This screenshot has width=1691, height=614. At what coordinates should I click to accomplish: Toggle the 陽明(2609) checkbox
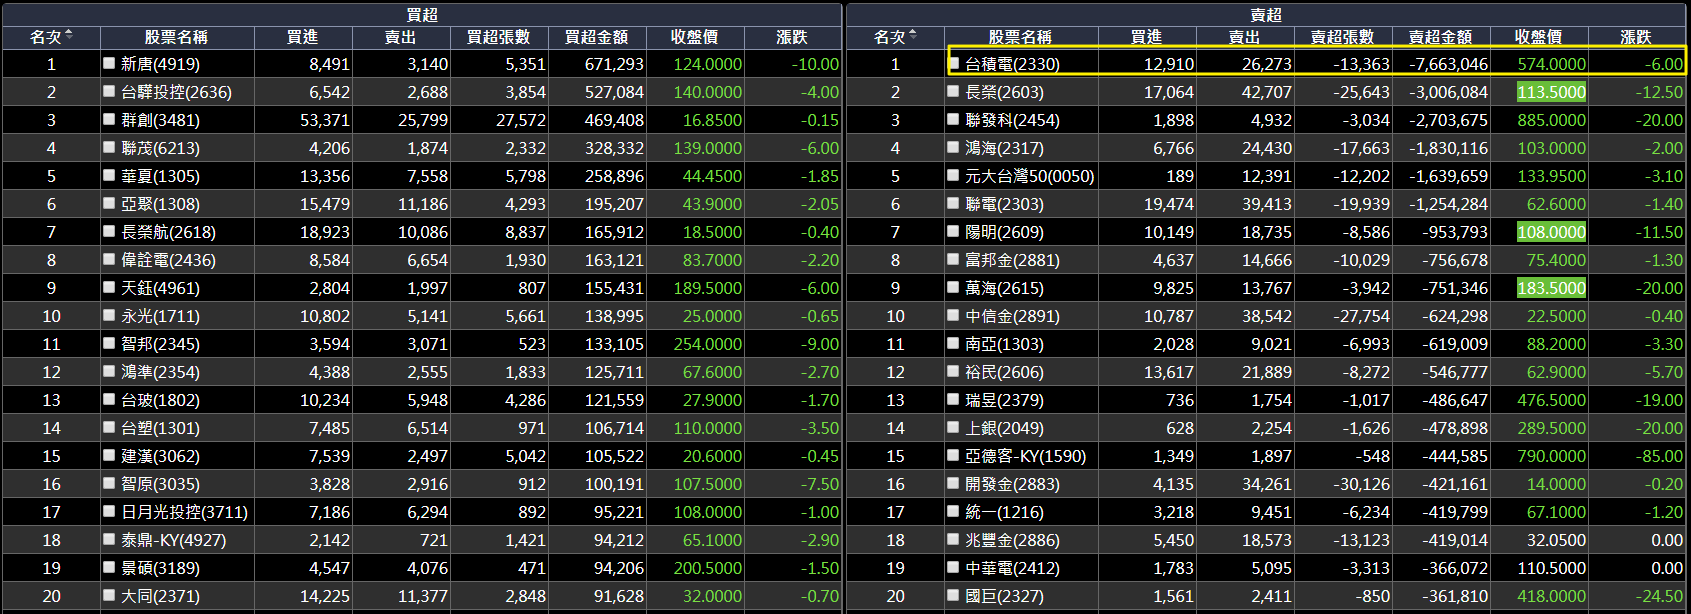[x=953, y=231]
